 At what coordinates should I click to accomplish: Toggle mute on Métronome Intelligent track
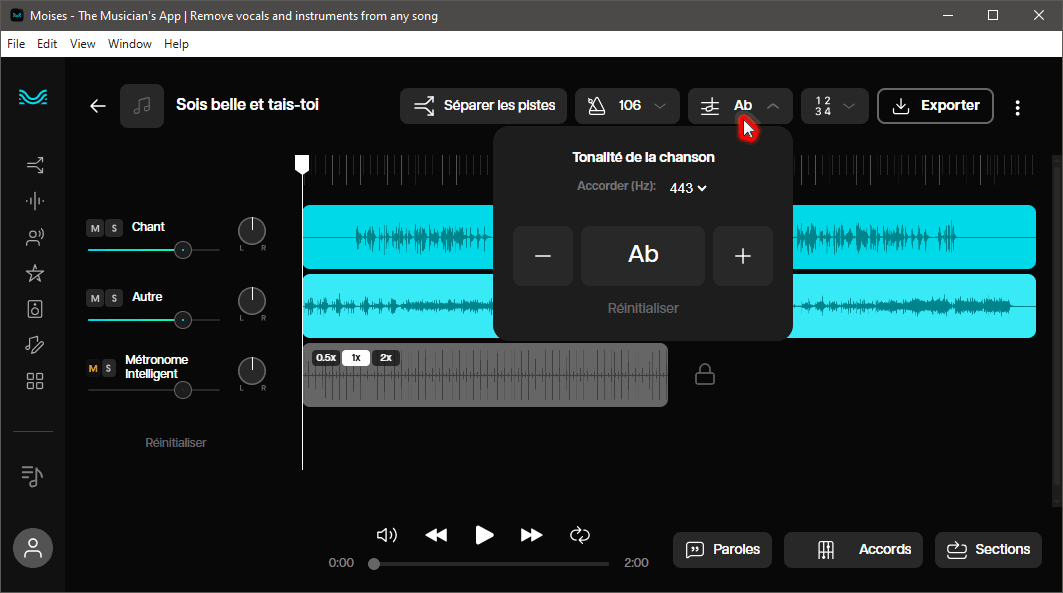95,369
